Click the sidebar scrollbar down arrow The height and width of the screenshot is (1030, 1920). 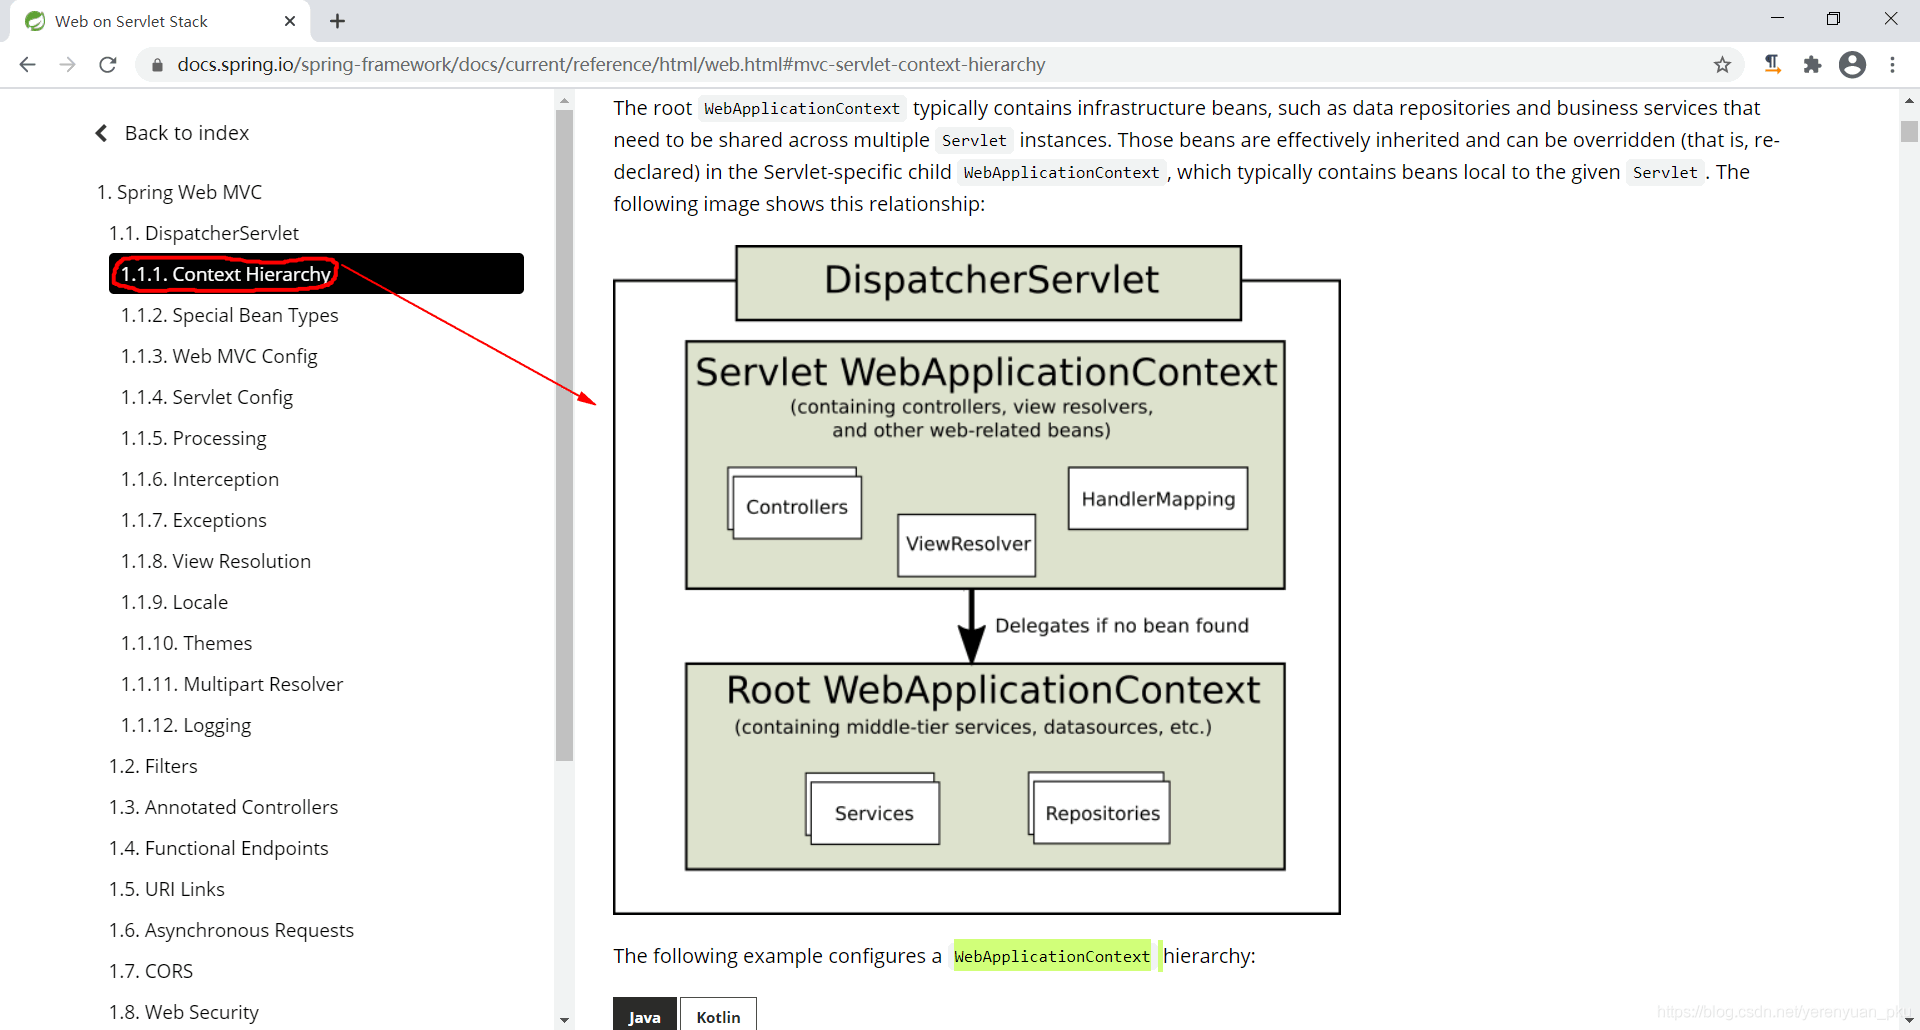[x=565, y=1020]
